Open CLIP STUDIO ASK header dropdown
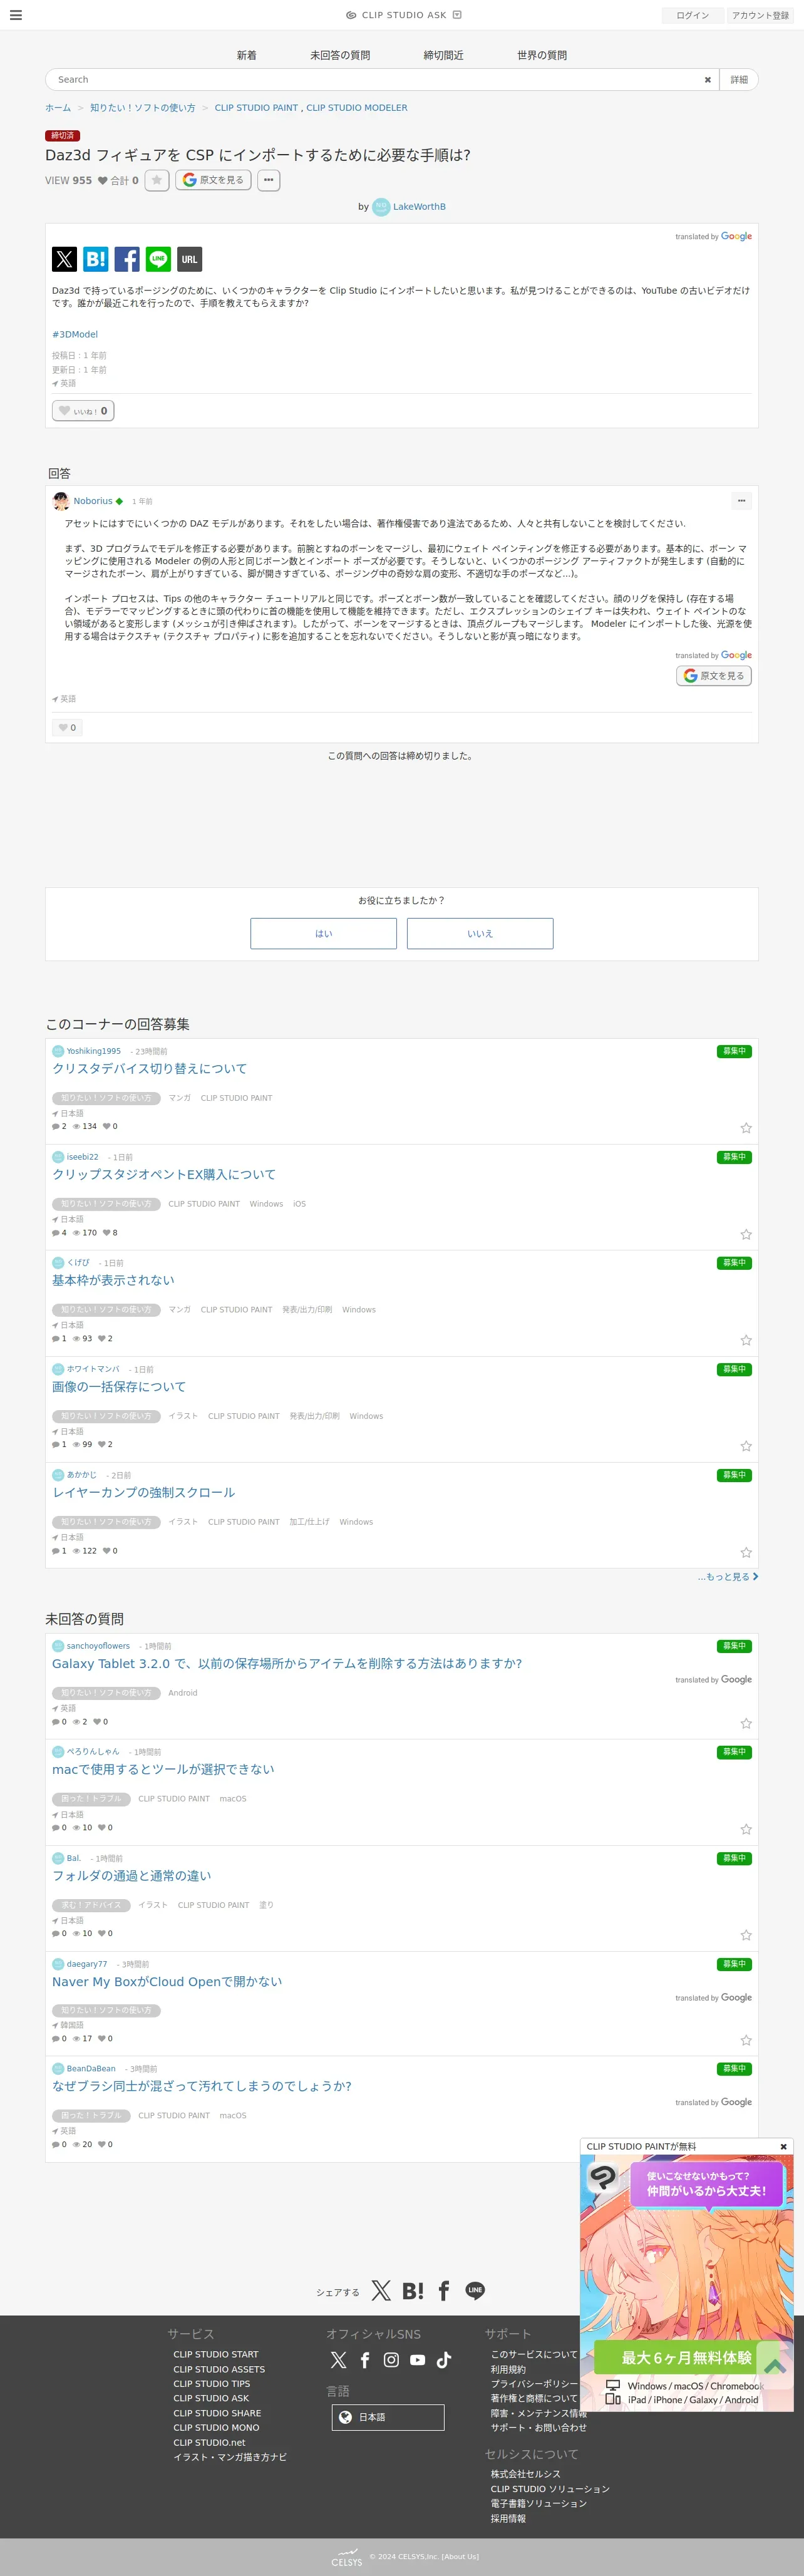 point(457,15)
